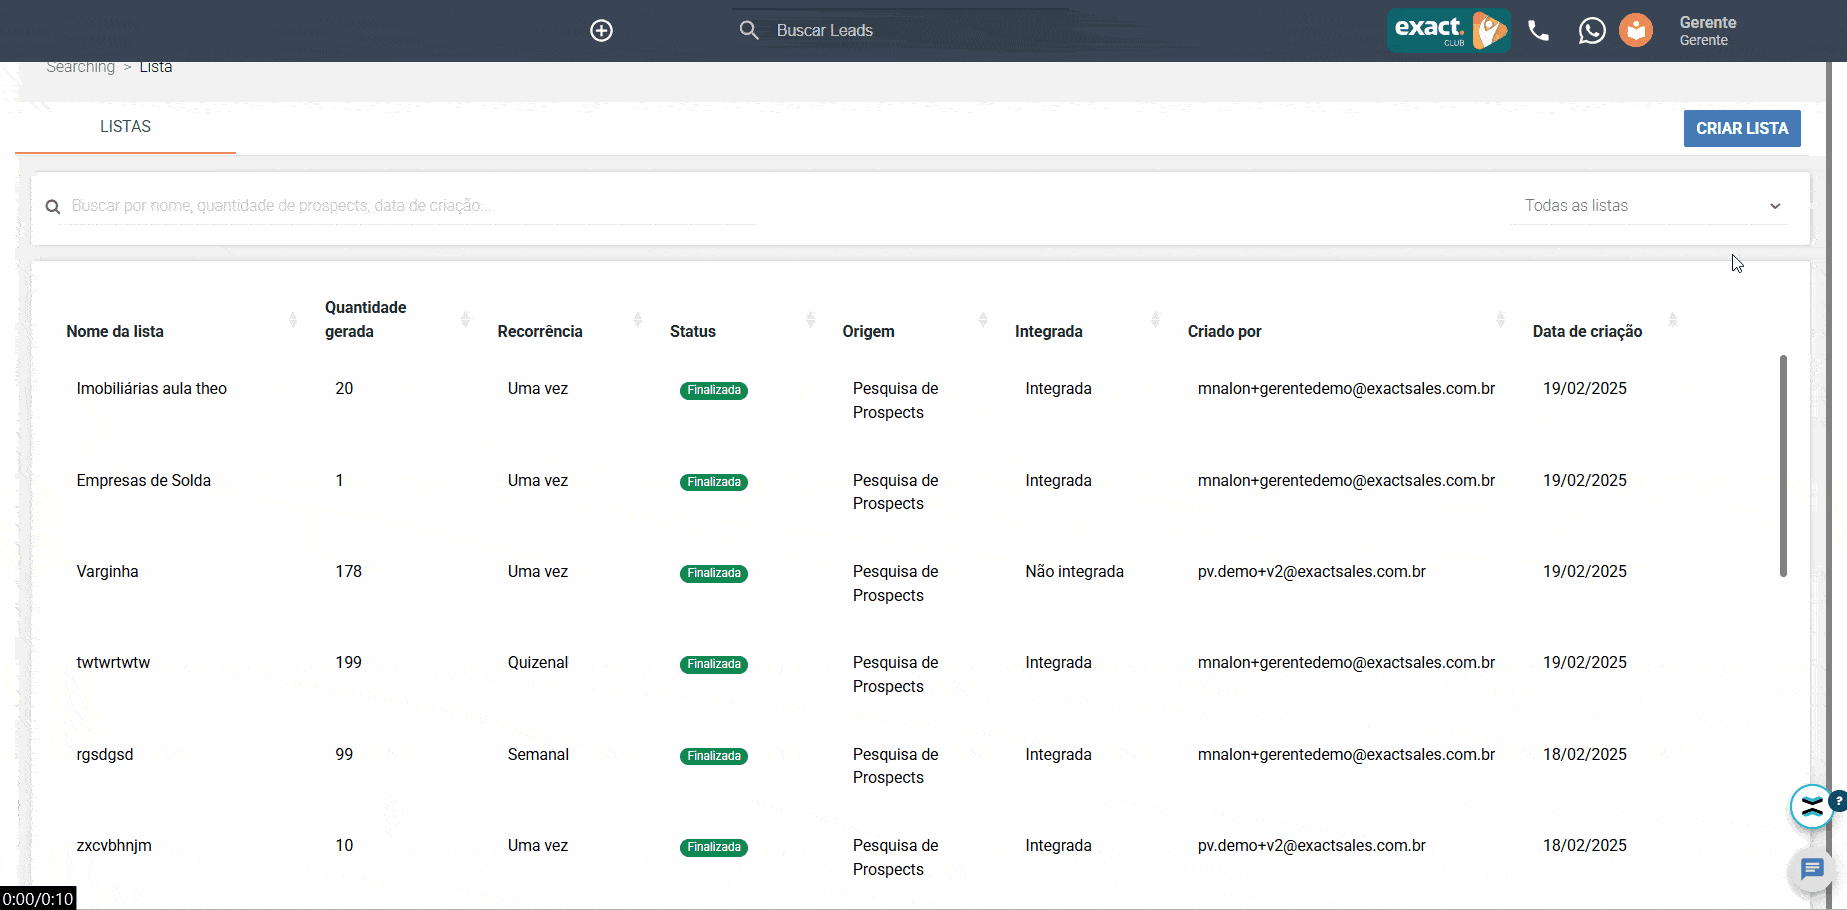Click quantity 199 cell
1847x910 pixels.
(349, 663)
